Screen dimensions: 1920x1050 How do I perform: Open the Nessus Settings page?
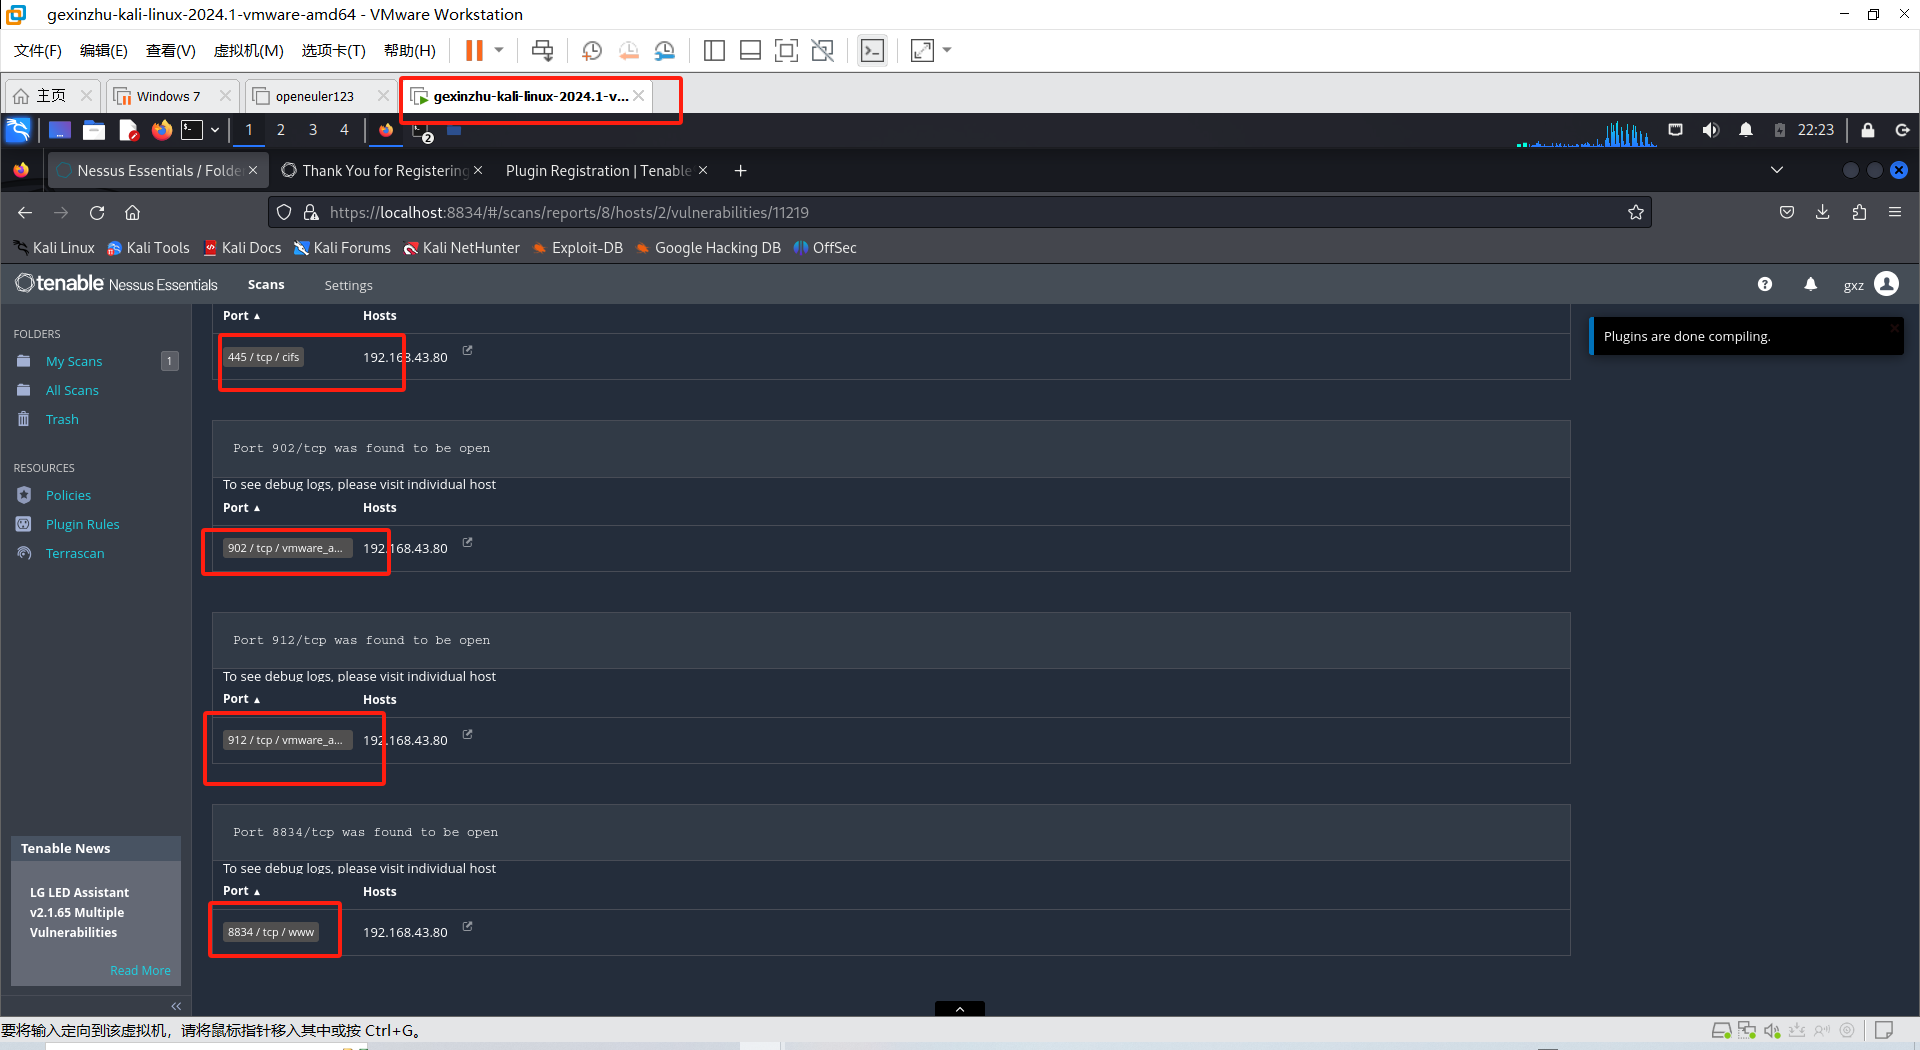coord(348,285)
